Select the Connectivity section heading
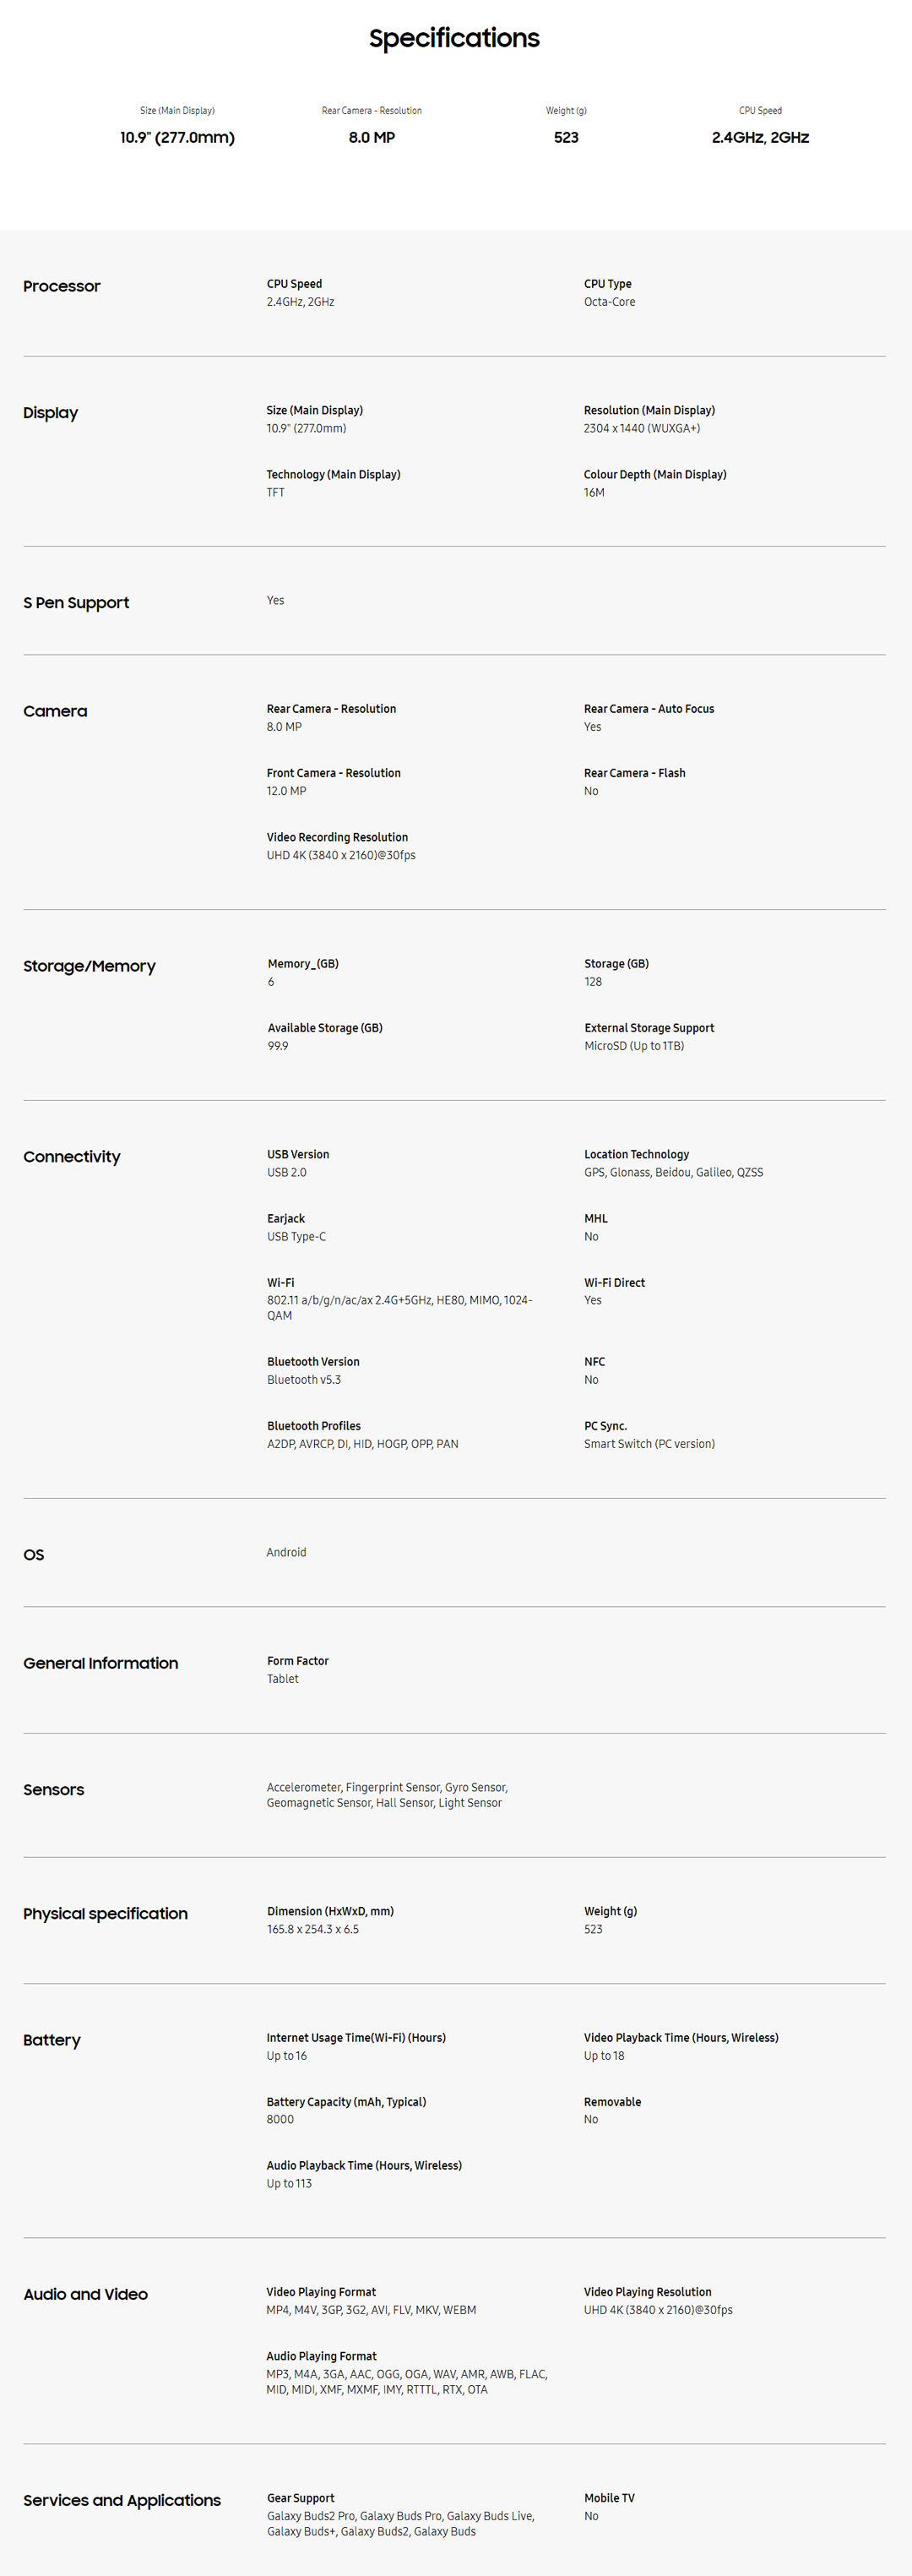Viewport: 912px width, 2576px height. 72,1157
